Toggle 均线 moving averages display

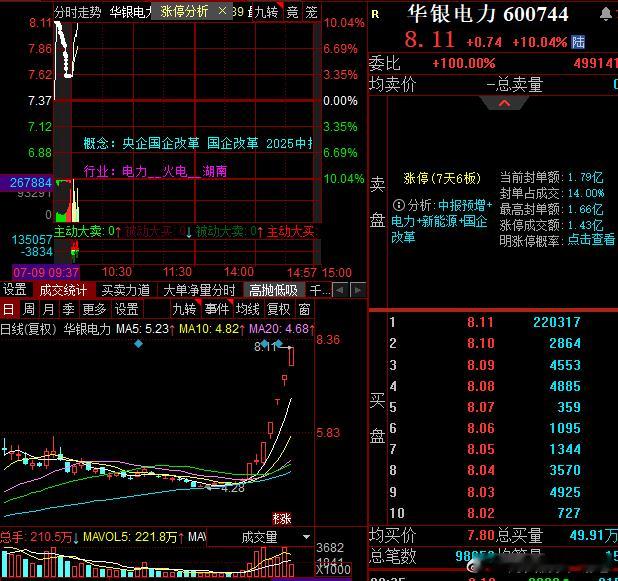click(248, 309)
